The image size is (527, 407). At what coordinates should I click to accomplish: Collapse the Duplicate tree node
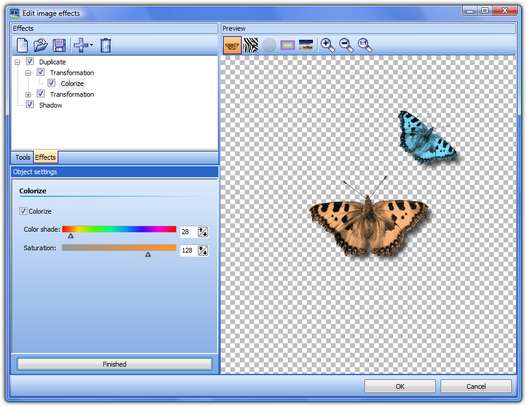[x=17, y=62]
